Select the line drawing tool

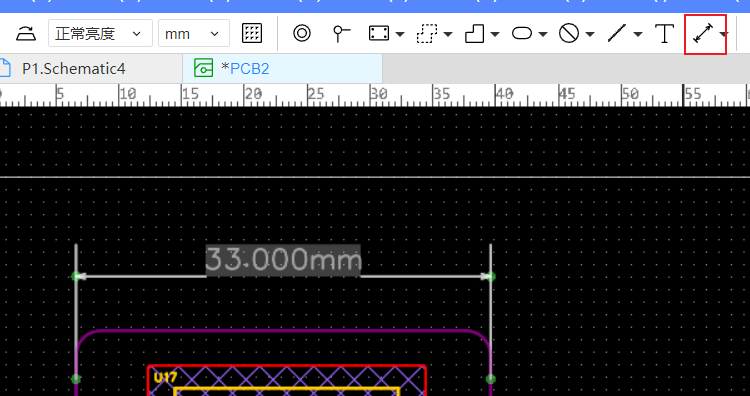[617, 33]
